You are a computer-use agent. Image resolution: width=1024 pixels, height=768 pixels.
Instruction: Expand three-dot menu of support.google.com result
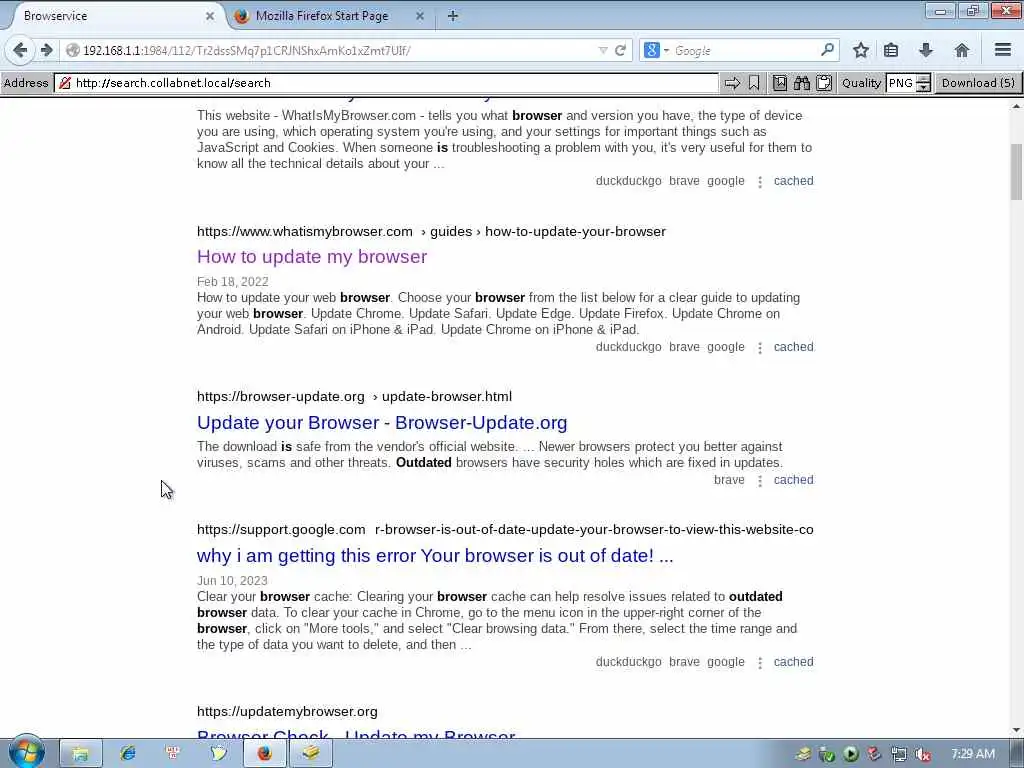point(760,662)
